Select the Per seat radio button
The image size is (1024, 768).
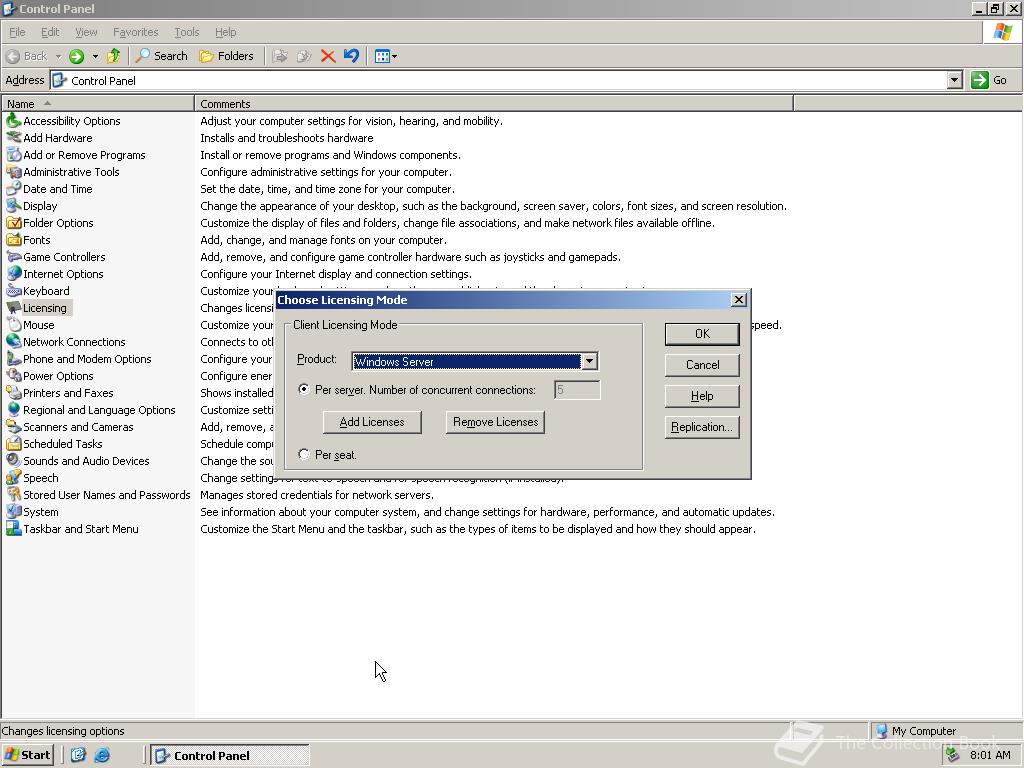pyautogui.click(x=304, y=454)
